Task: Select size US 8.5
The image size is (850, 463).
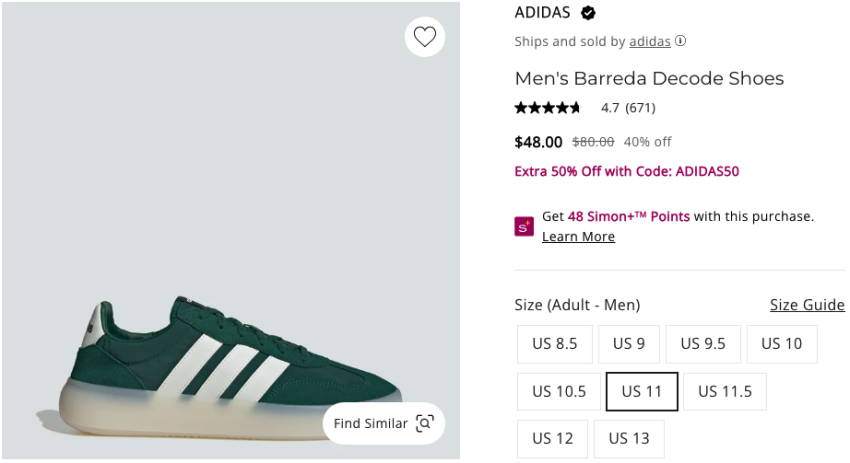Action: (555, 344)
